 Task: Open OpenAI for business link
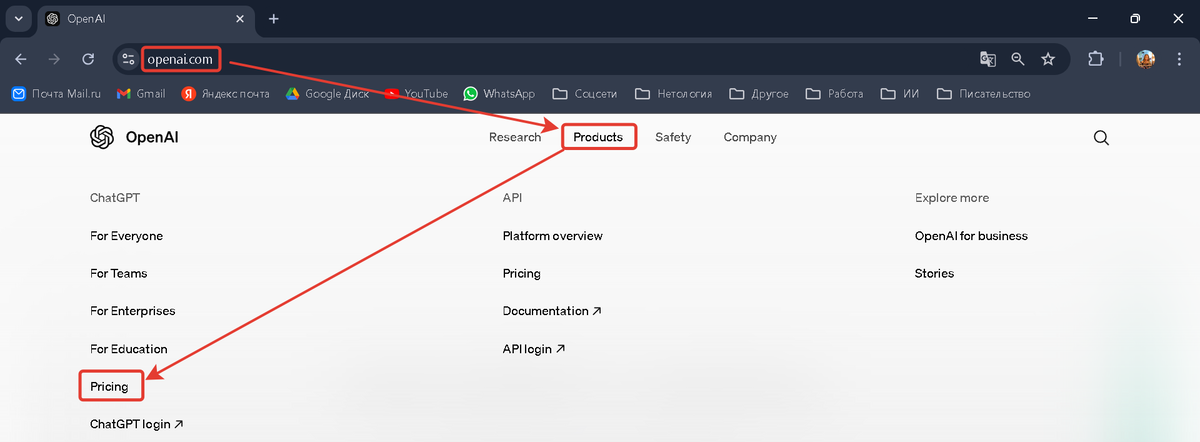tap(971, 236)
